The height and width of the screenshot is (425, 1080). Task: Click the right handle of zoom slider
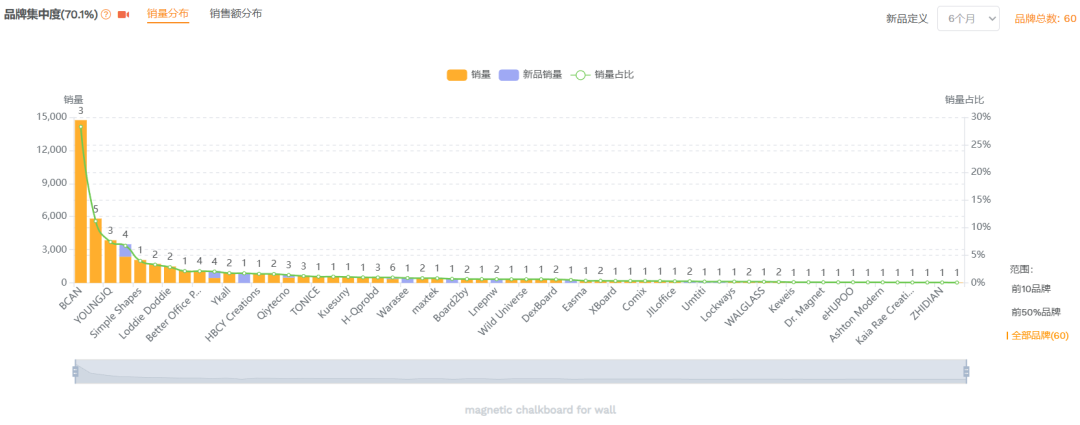[966, 371]
